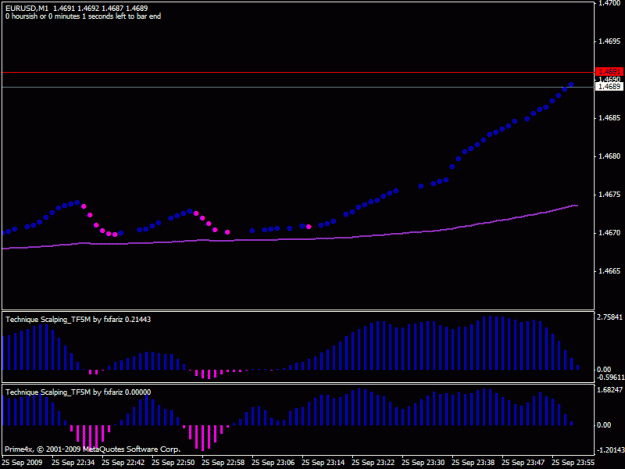Click the 25 Sep 22:58 time label
This screenshot has height=469, width=625.
223,463
